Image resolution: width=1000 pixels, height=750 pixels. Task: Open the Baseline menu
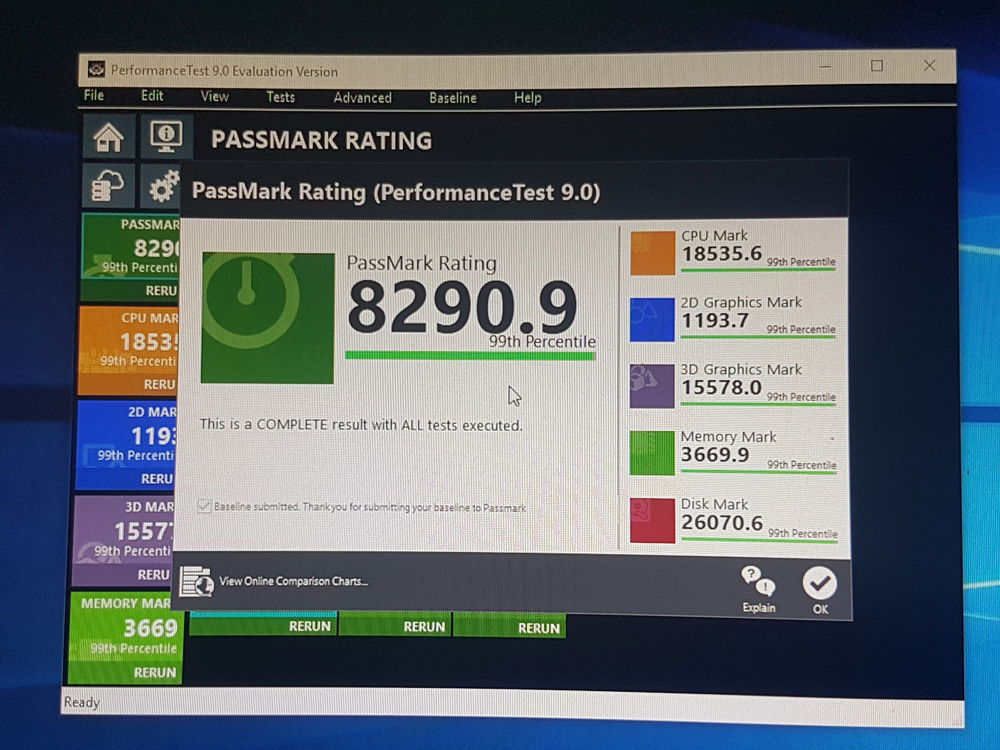pyautogui.click(x=452, y=98)
